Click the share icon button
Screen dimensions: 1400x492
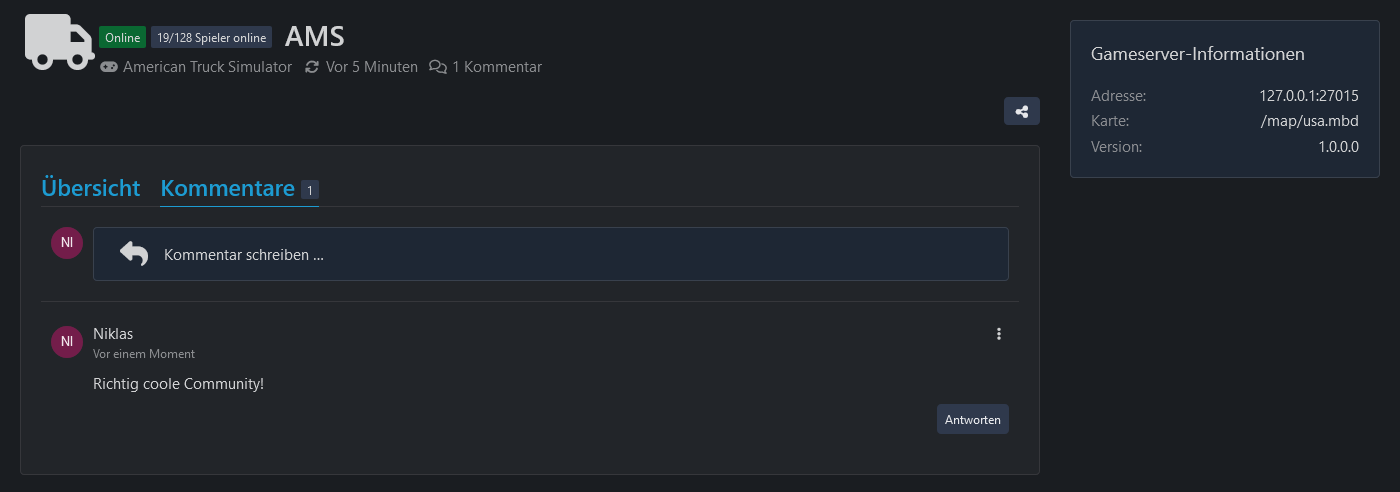coord(1021,111)
